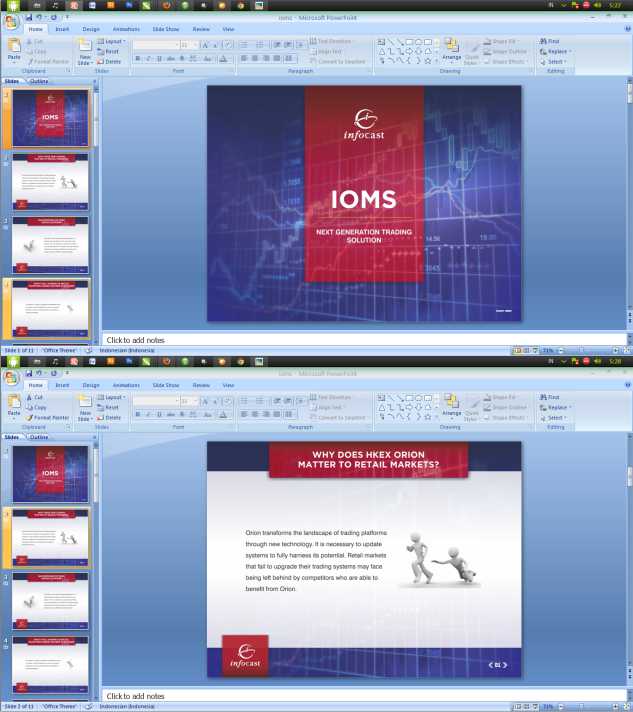The width and height of the screenshot is (633, 712).
Task: Click the Text Box shape in the IOMS window's gallery
Action: pos(381,42)
